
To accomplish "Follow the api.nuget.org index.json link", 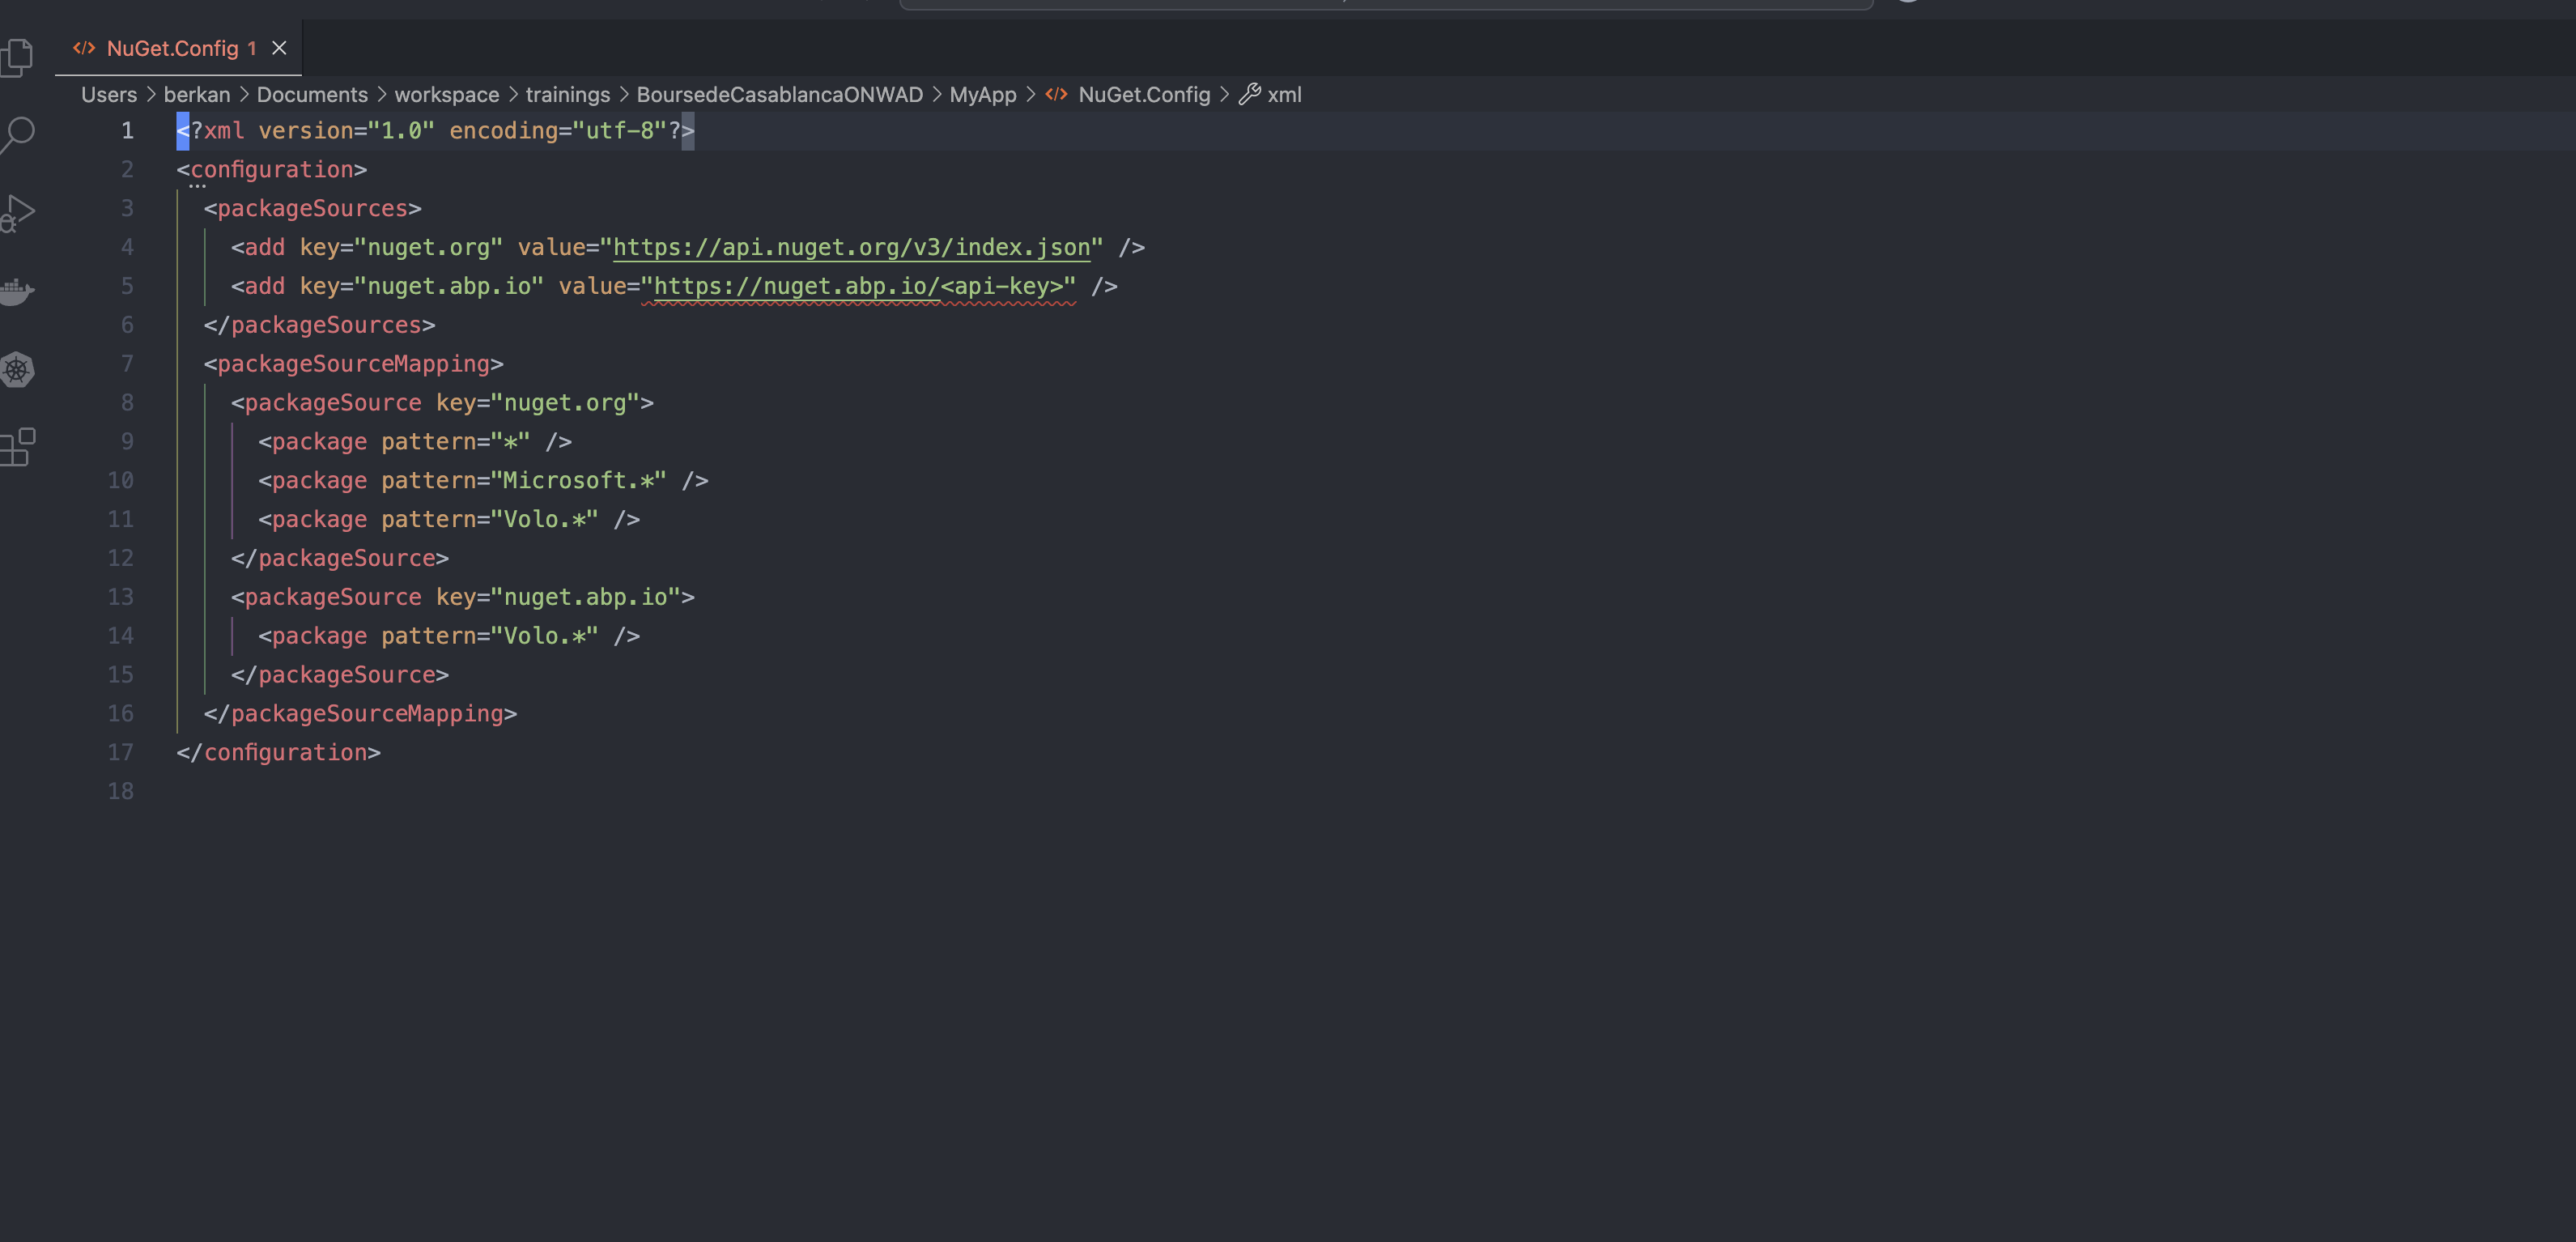I will (x=851, y=247).
